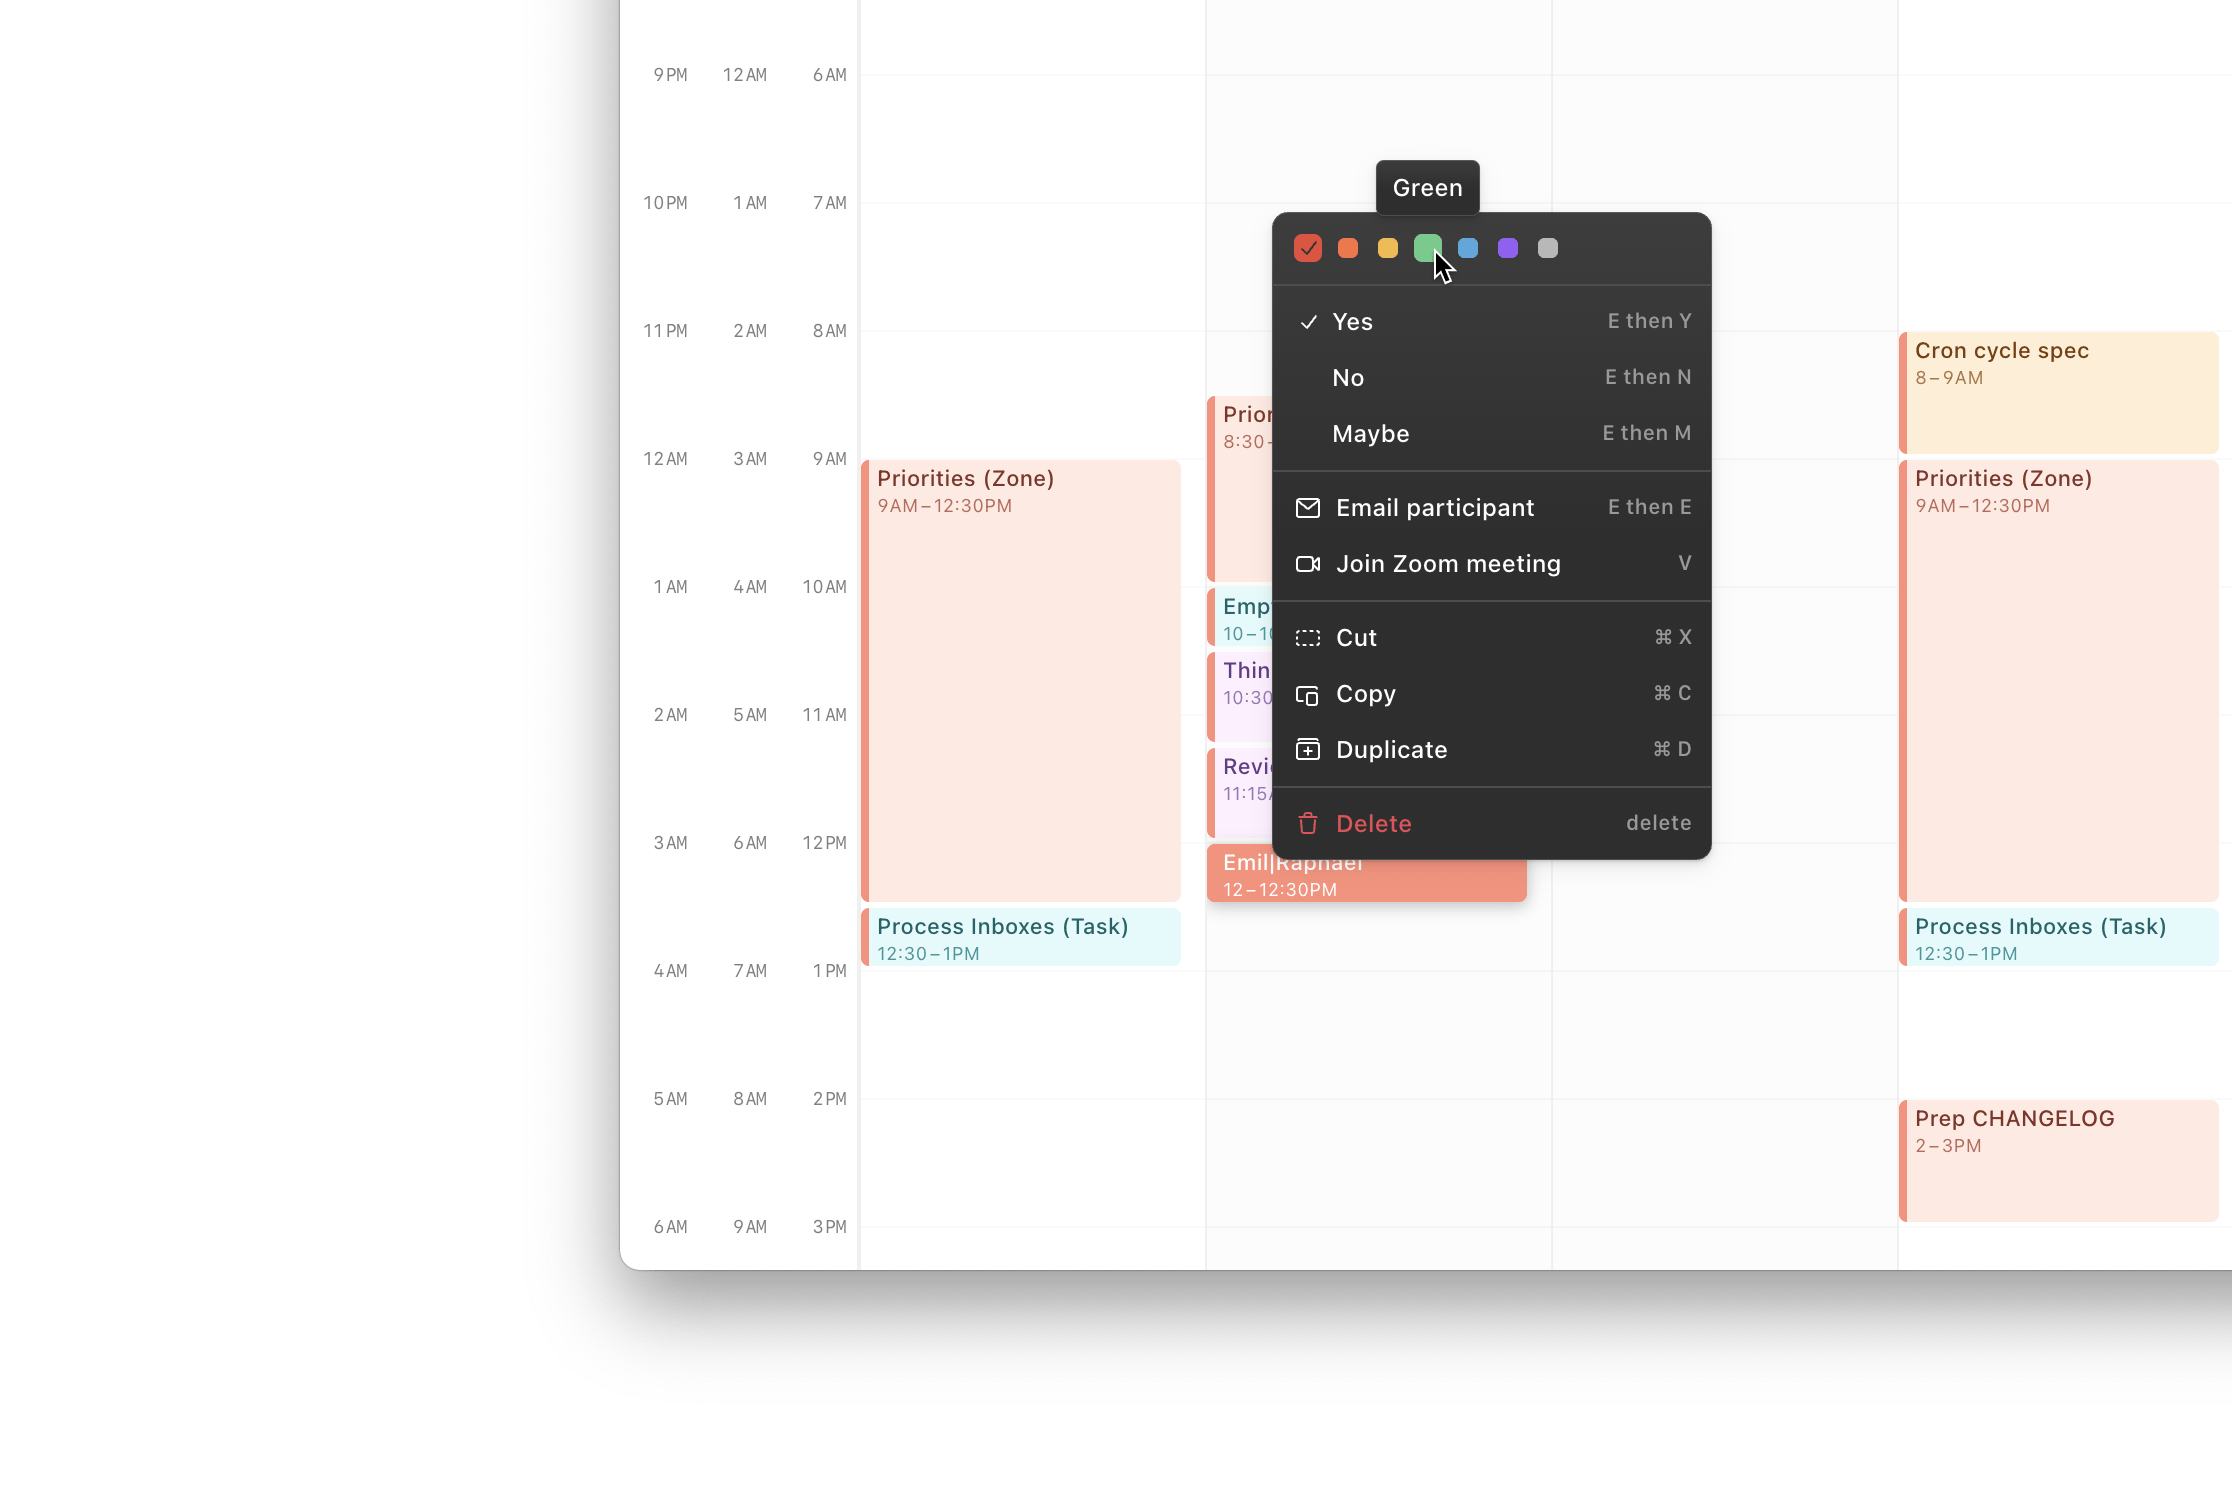Select the red color circle
This screenshot has width=2232, height=1488.
click(1309, 249)
